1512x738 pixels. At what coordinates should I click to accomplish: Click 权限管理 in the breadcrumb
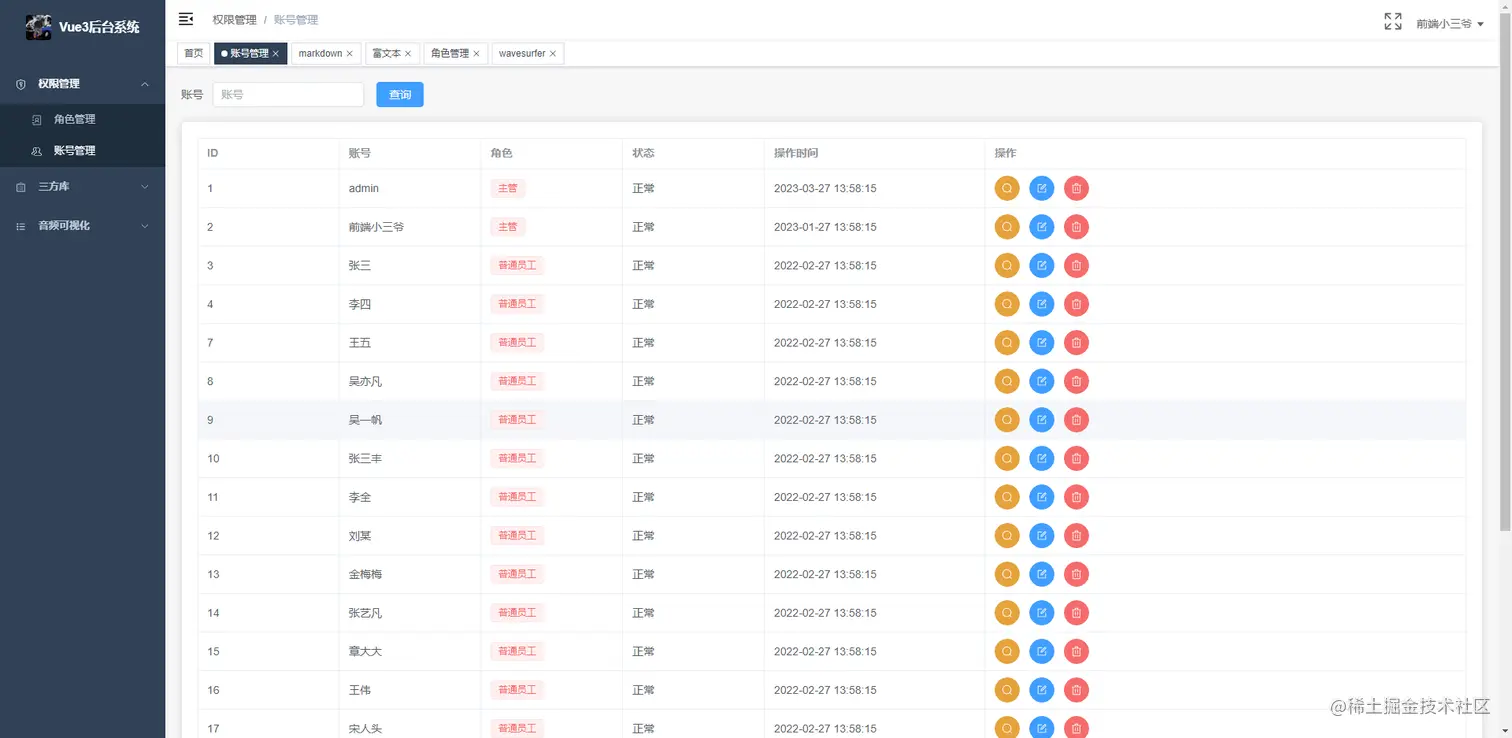tap(234, 20)
